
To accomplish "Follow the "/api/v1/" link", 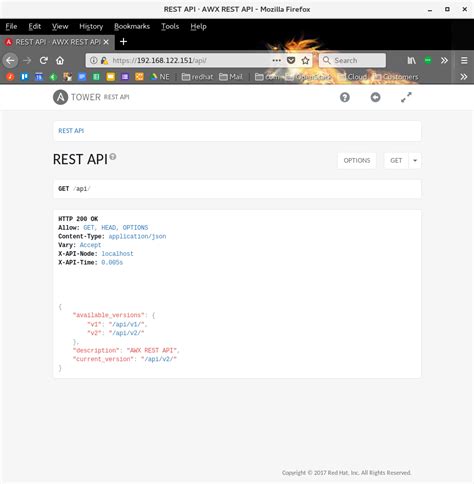I will [127, 324].
